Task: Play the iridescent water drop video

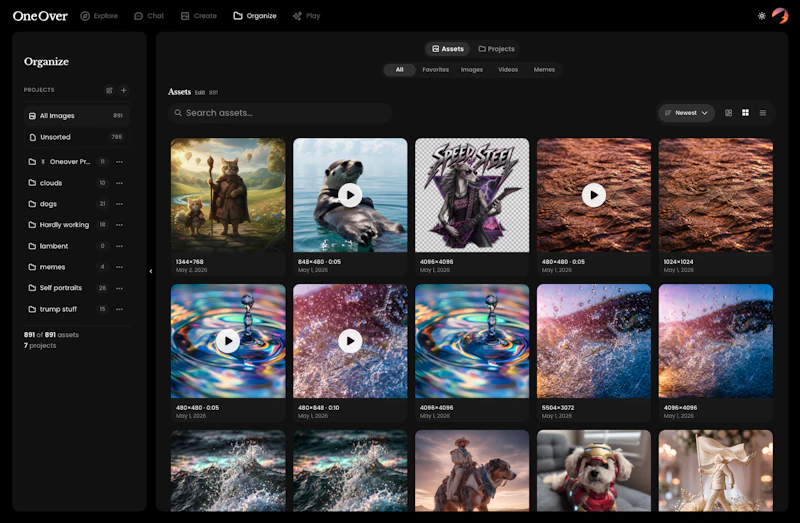Action: [x=228, y=341]
